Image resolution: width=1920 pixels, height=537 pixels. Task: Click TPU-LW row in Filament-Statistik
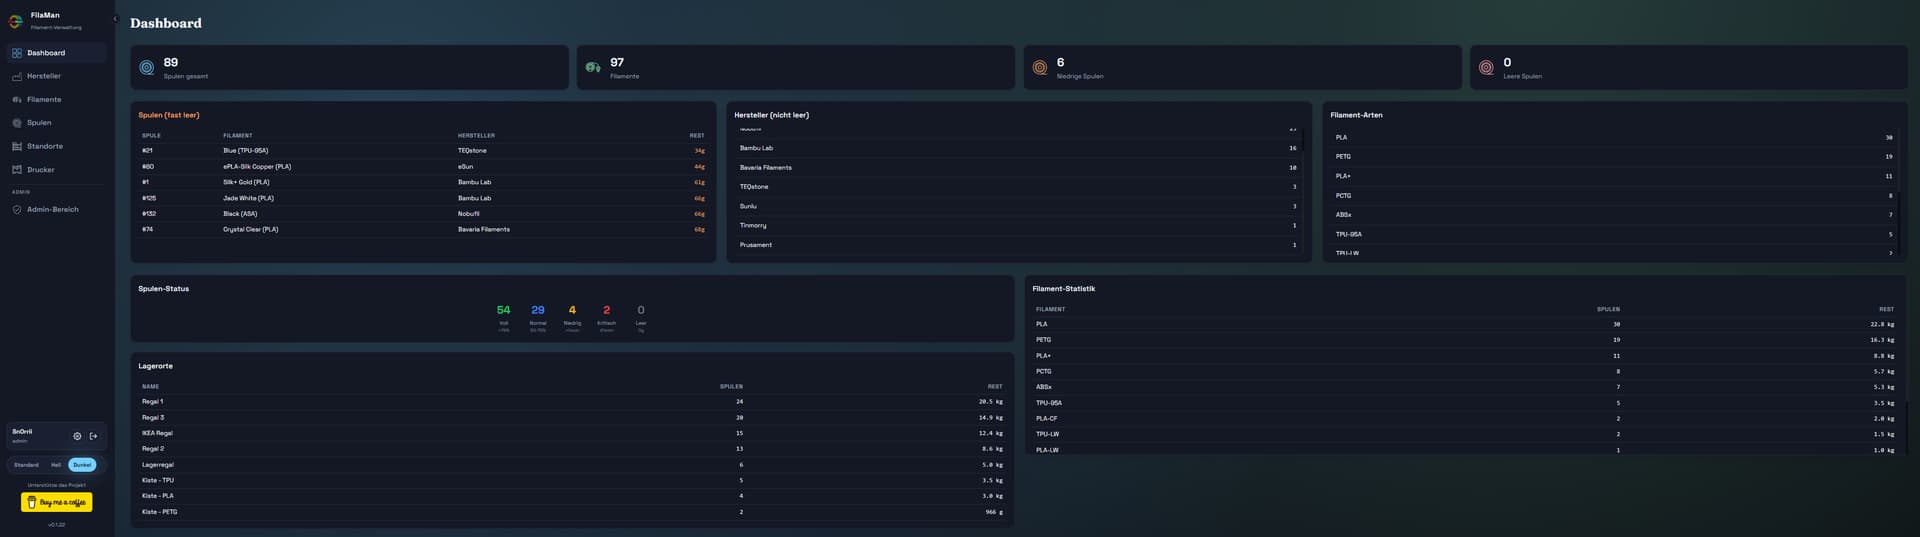pyautogui.click(x=1465, y=434)
